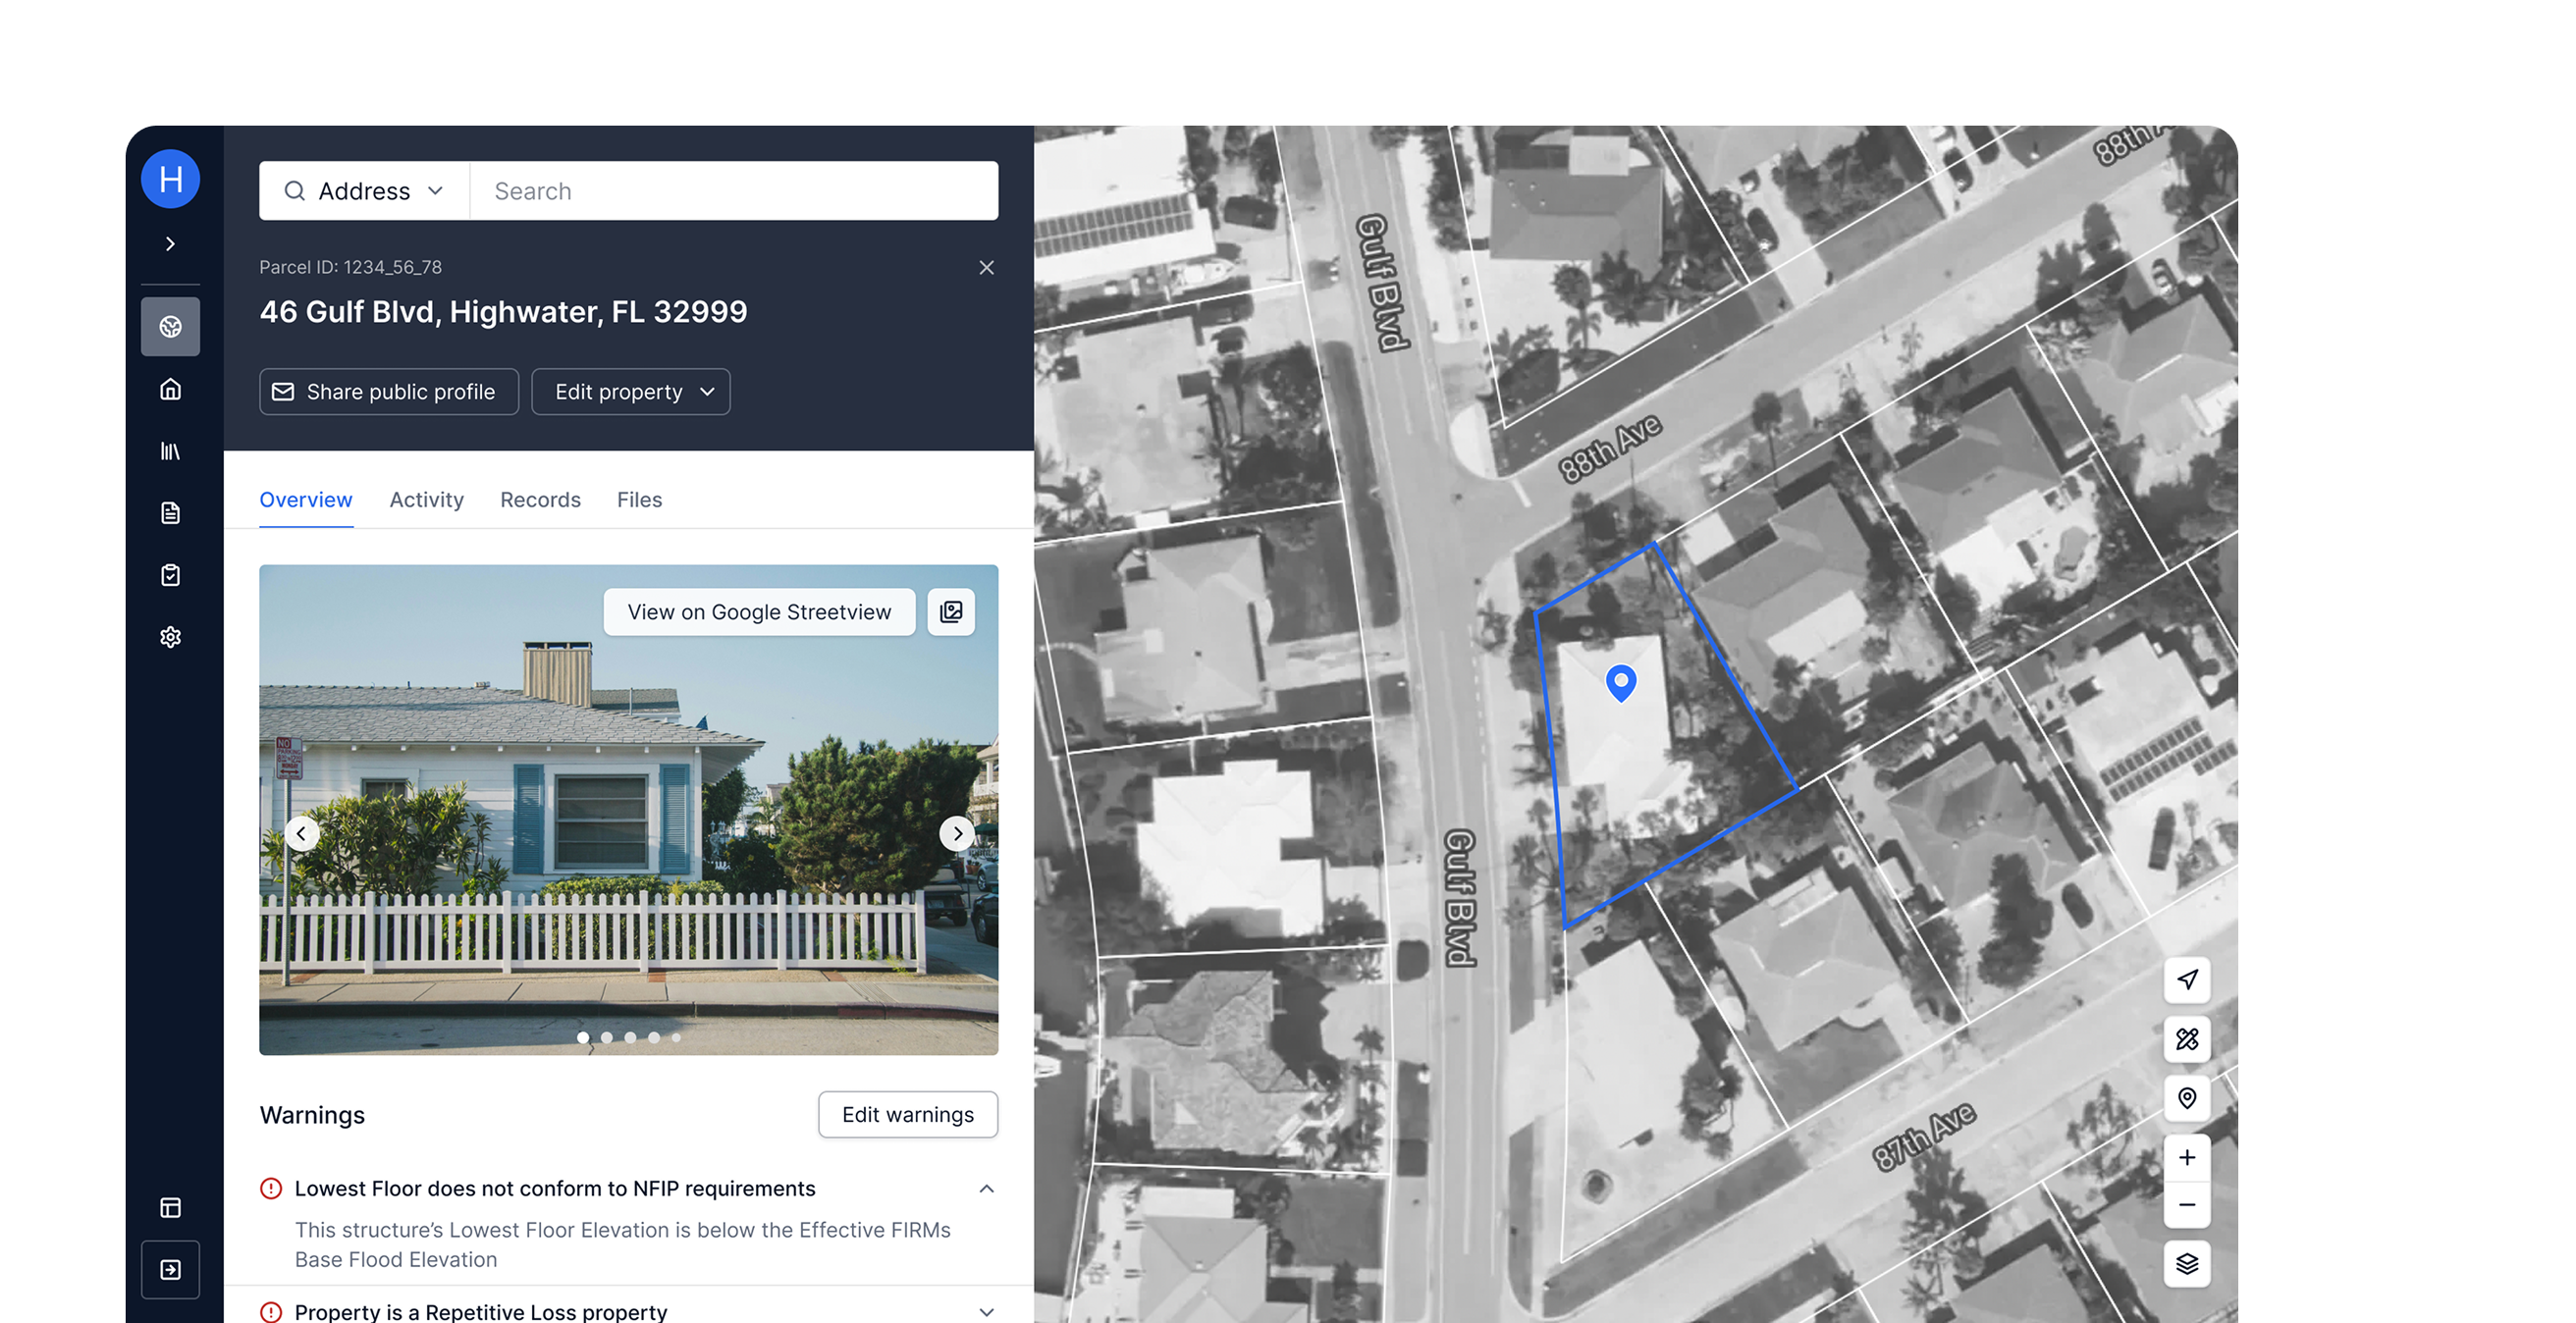Zoom in on the map
The image size is (2576, 1323).
(x=2186, y=1157)
